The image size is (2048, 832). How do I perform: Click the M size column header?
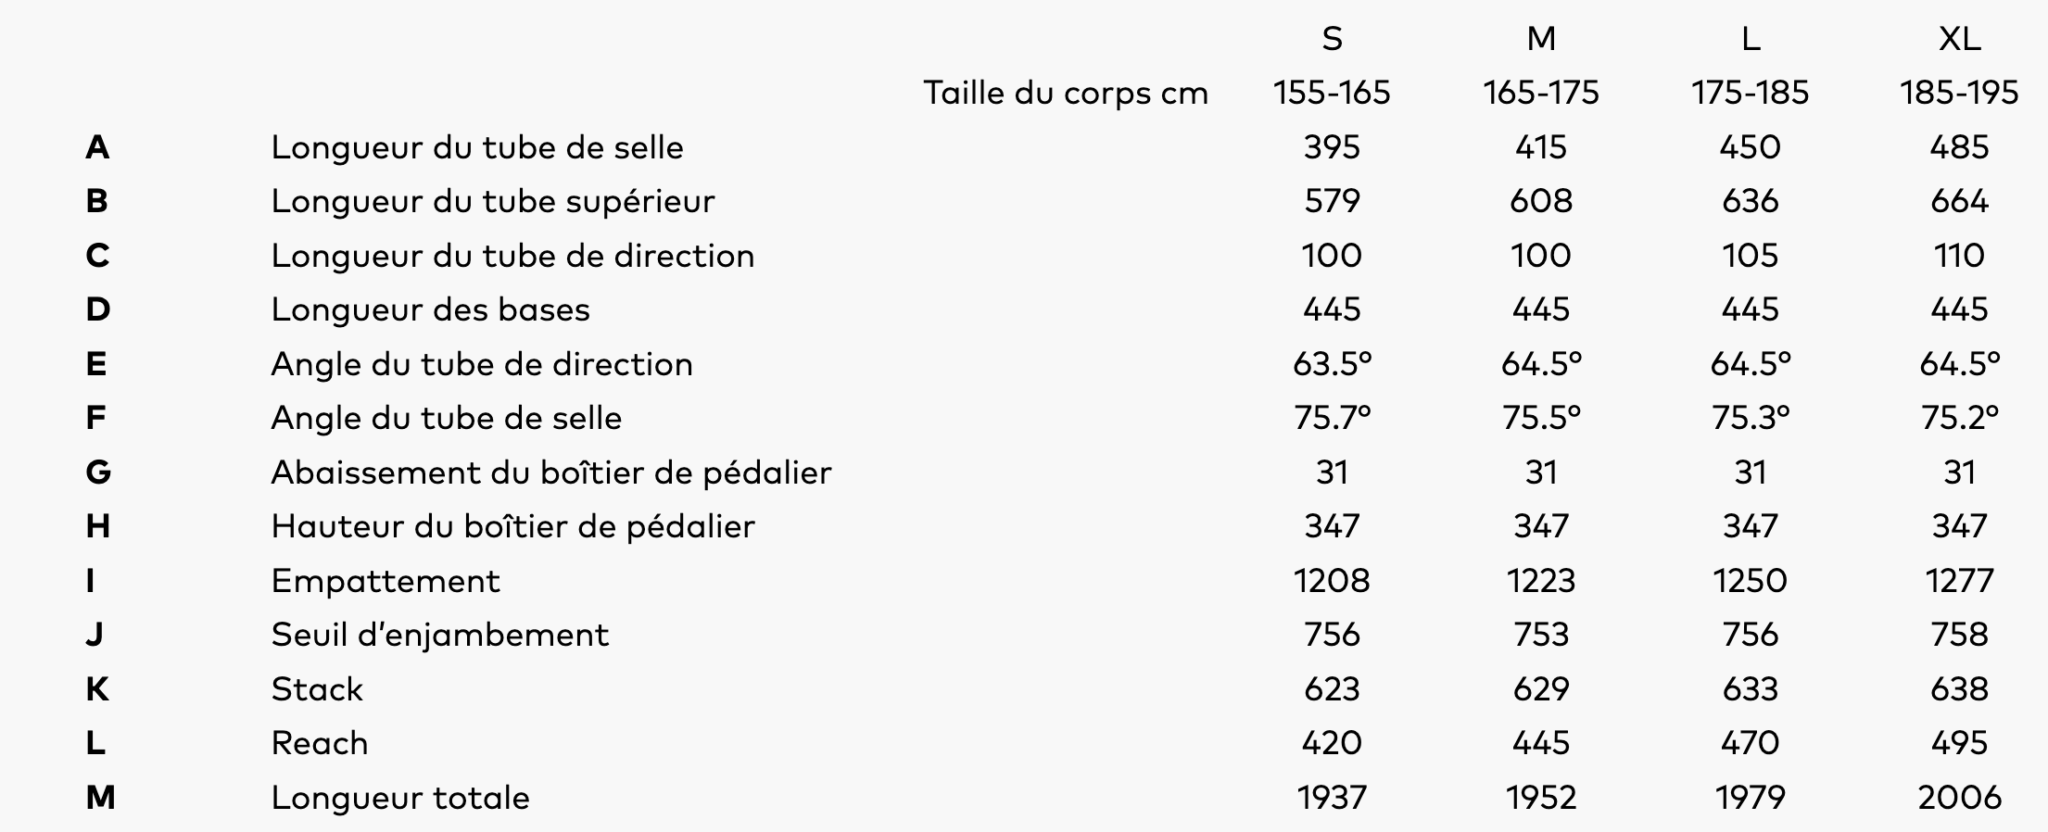[x=1541, y=39]
